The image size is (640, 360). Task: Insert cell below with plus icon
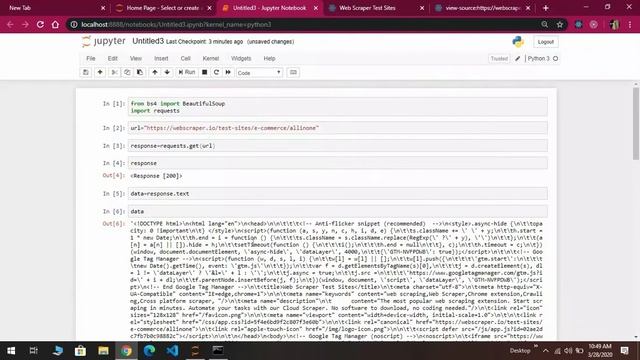[100, 72]
